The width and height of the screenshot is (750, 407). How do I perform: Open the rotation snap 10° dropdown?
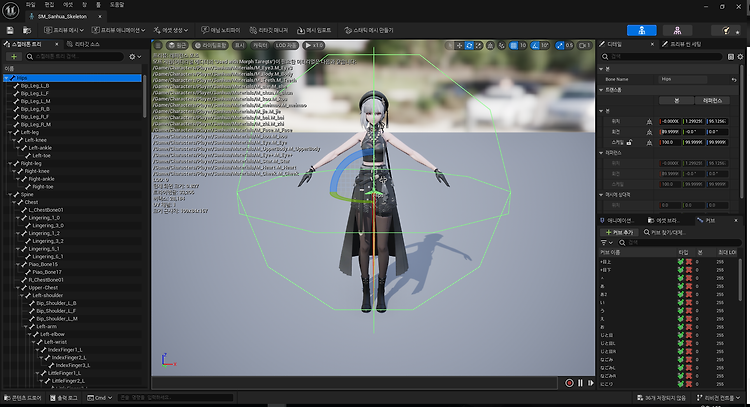[545, 45]
